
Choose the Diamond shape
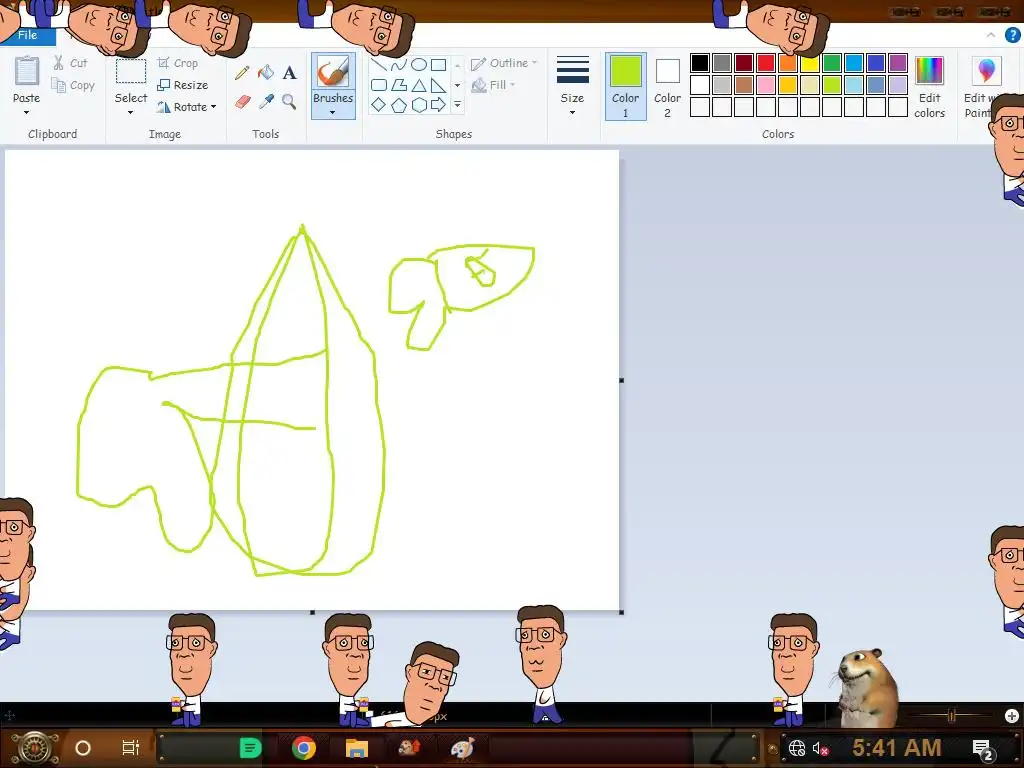coord(379,104)
